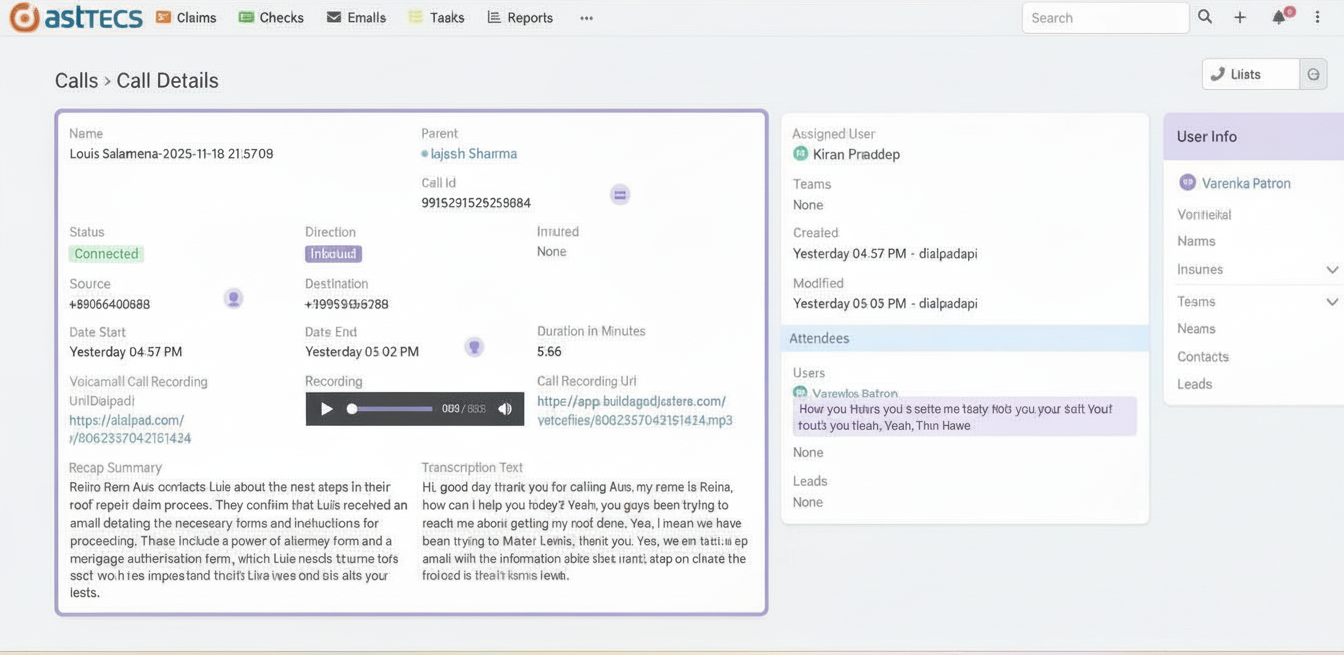The height and width of the screenshot is (655, 1344).
Task: Click inside the Search field
Action: coord(1104,18)
